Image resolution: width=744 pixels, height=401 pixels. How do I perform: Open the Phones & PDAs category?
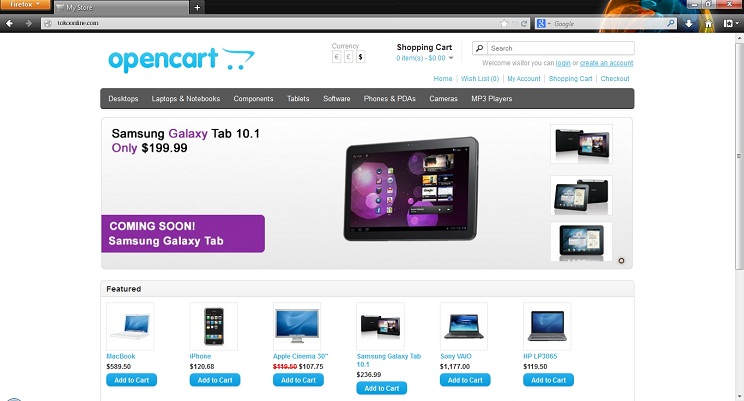[390, 99]
